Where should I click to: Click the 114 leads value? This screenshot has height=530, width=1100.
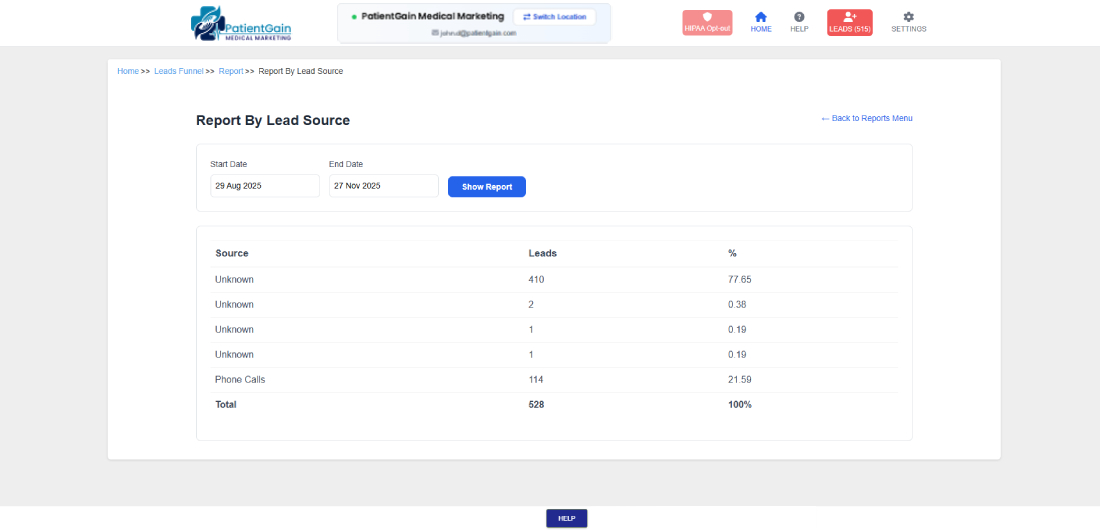[x=536, y=380]
